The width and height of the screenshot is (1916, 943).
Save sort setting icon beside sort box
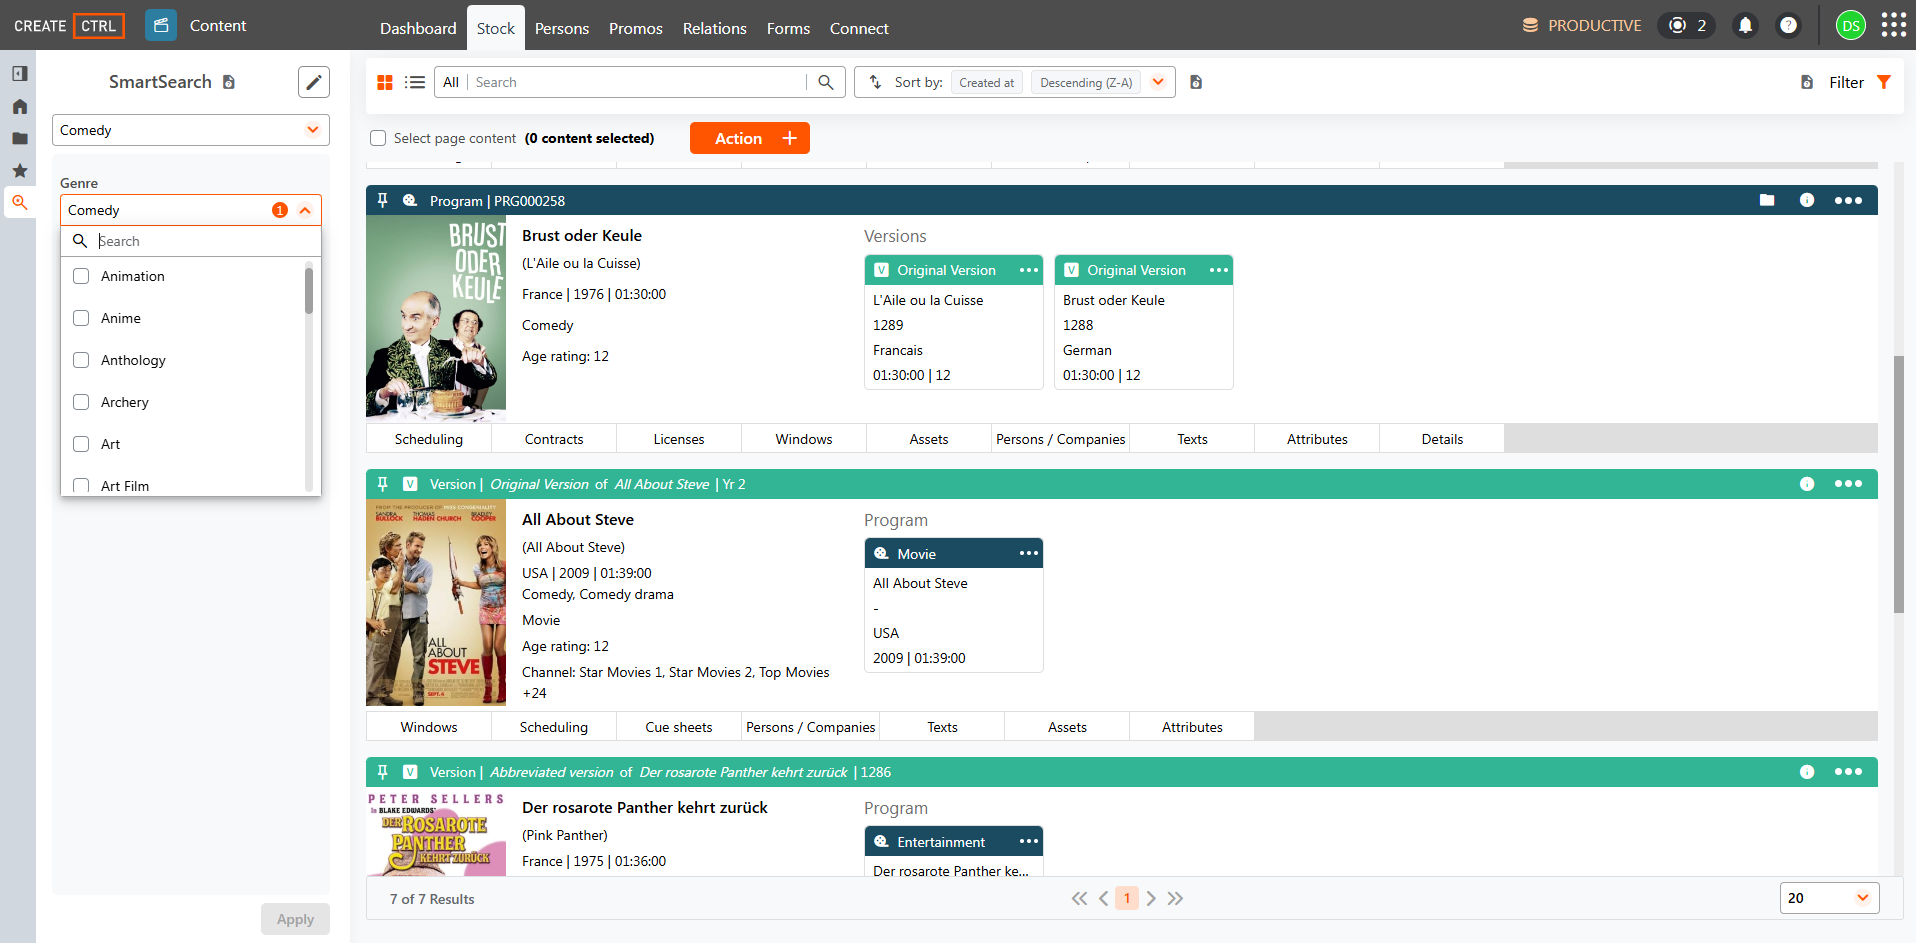coord(1196,82)
